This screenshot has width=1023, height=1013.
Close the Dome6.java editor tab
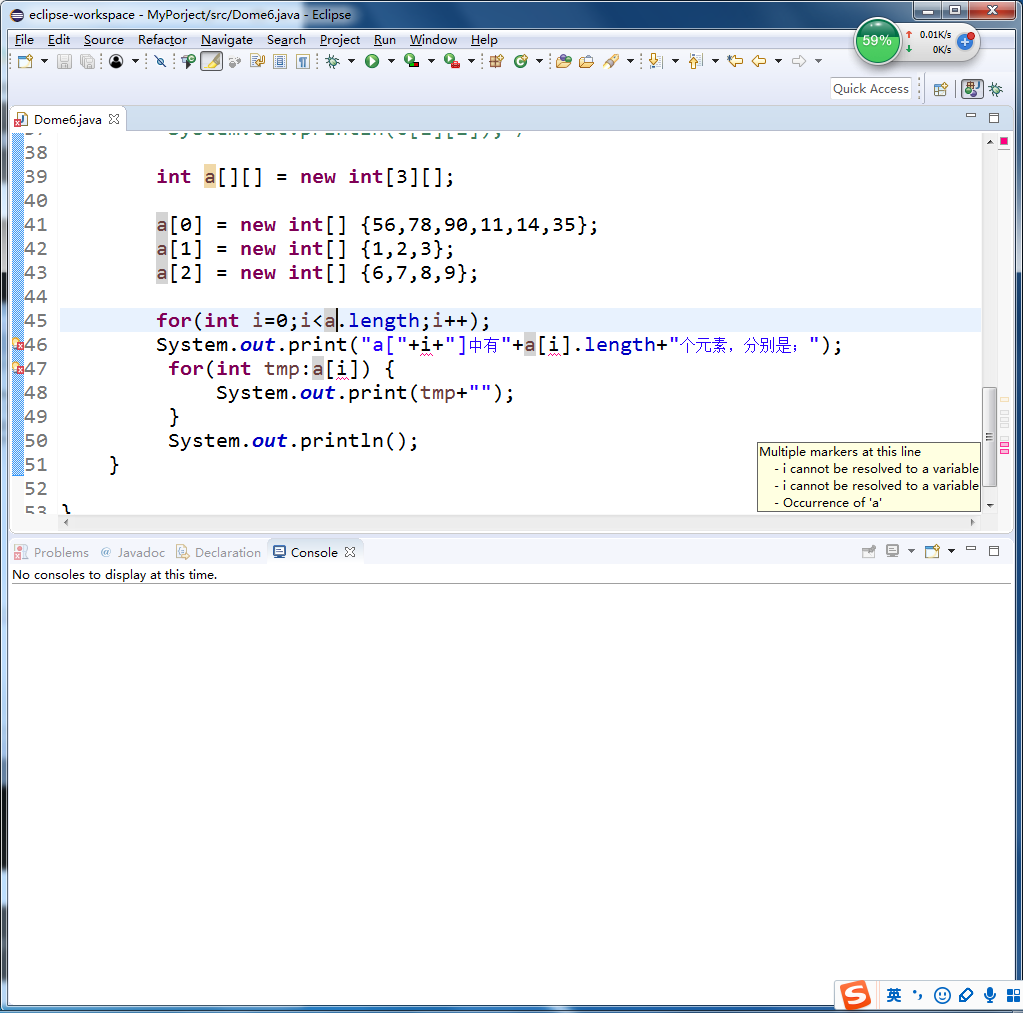point(114,119)
